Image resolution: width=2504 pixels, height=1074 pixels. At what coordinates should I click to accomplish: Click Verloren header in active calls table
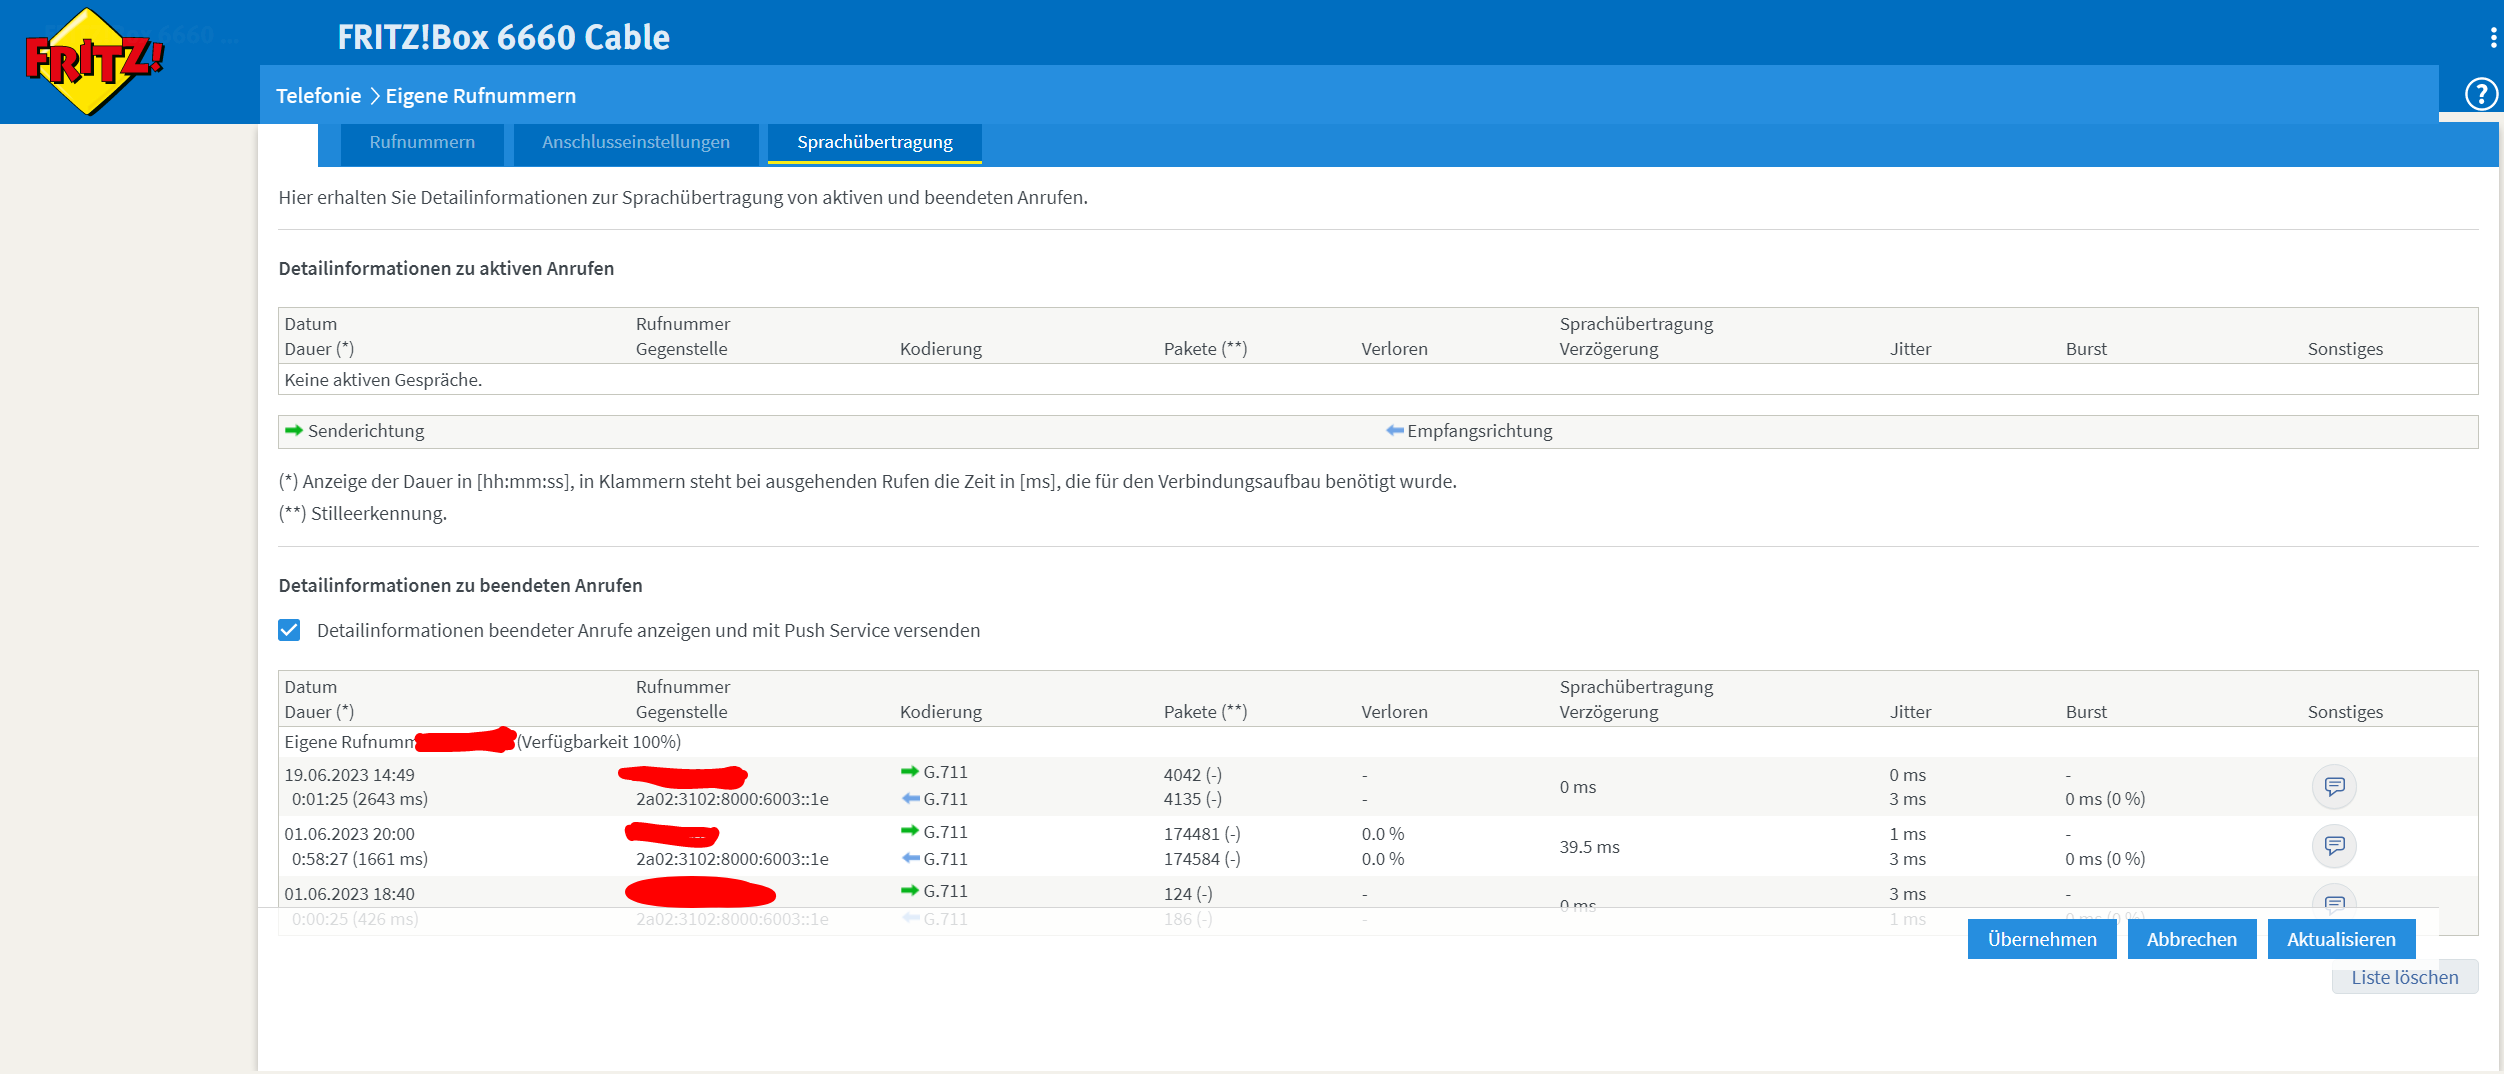click(x=1394, y=349)
